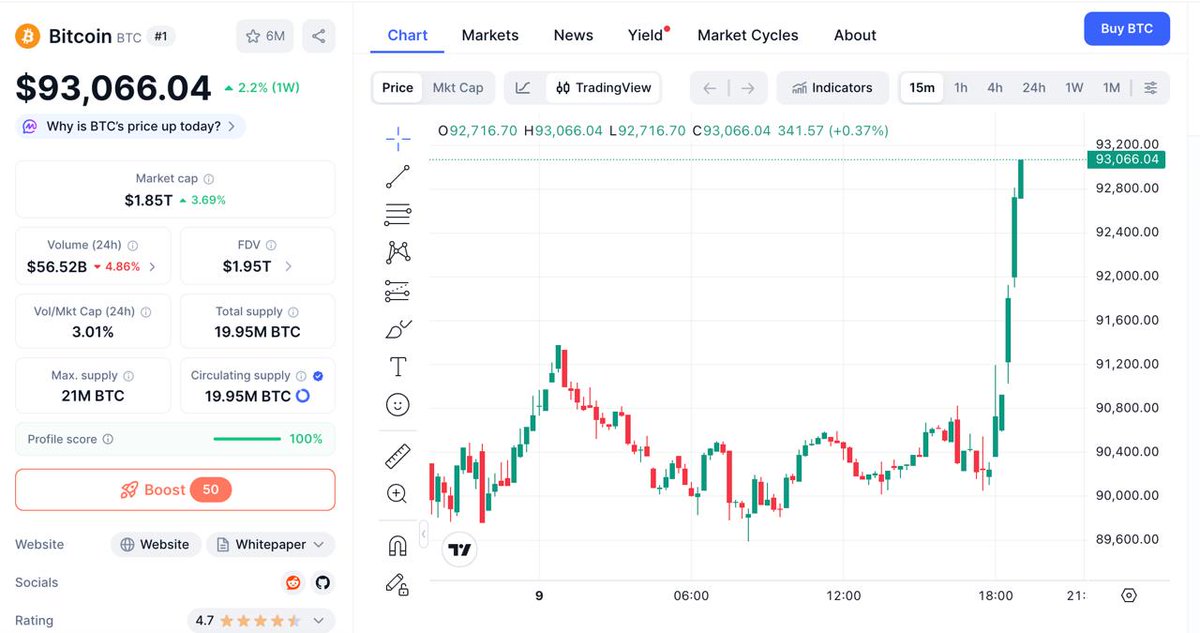Select the ruler measure tool
The image size is (1200, 633).
click(398, 457)
